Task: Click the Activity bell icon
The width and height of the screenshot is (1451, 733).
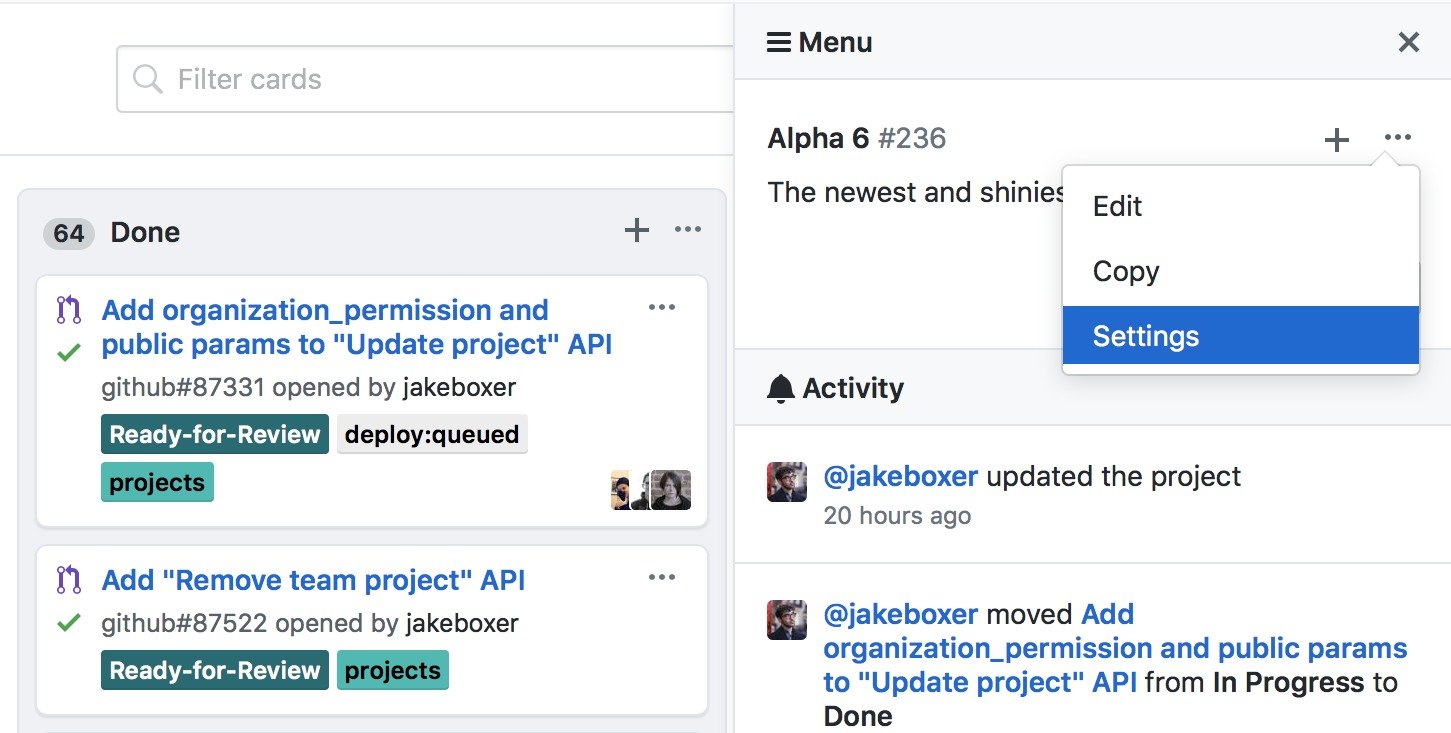Action: pyautogui.click(x=780, y=388)
